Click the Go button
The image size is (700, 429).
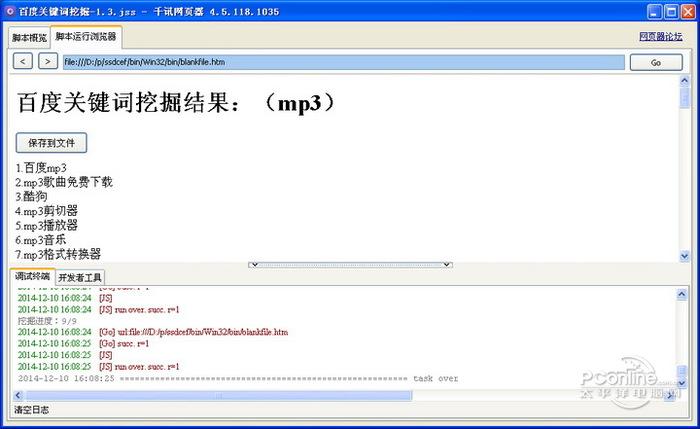tap(656, 62)
